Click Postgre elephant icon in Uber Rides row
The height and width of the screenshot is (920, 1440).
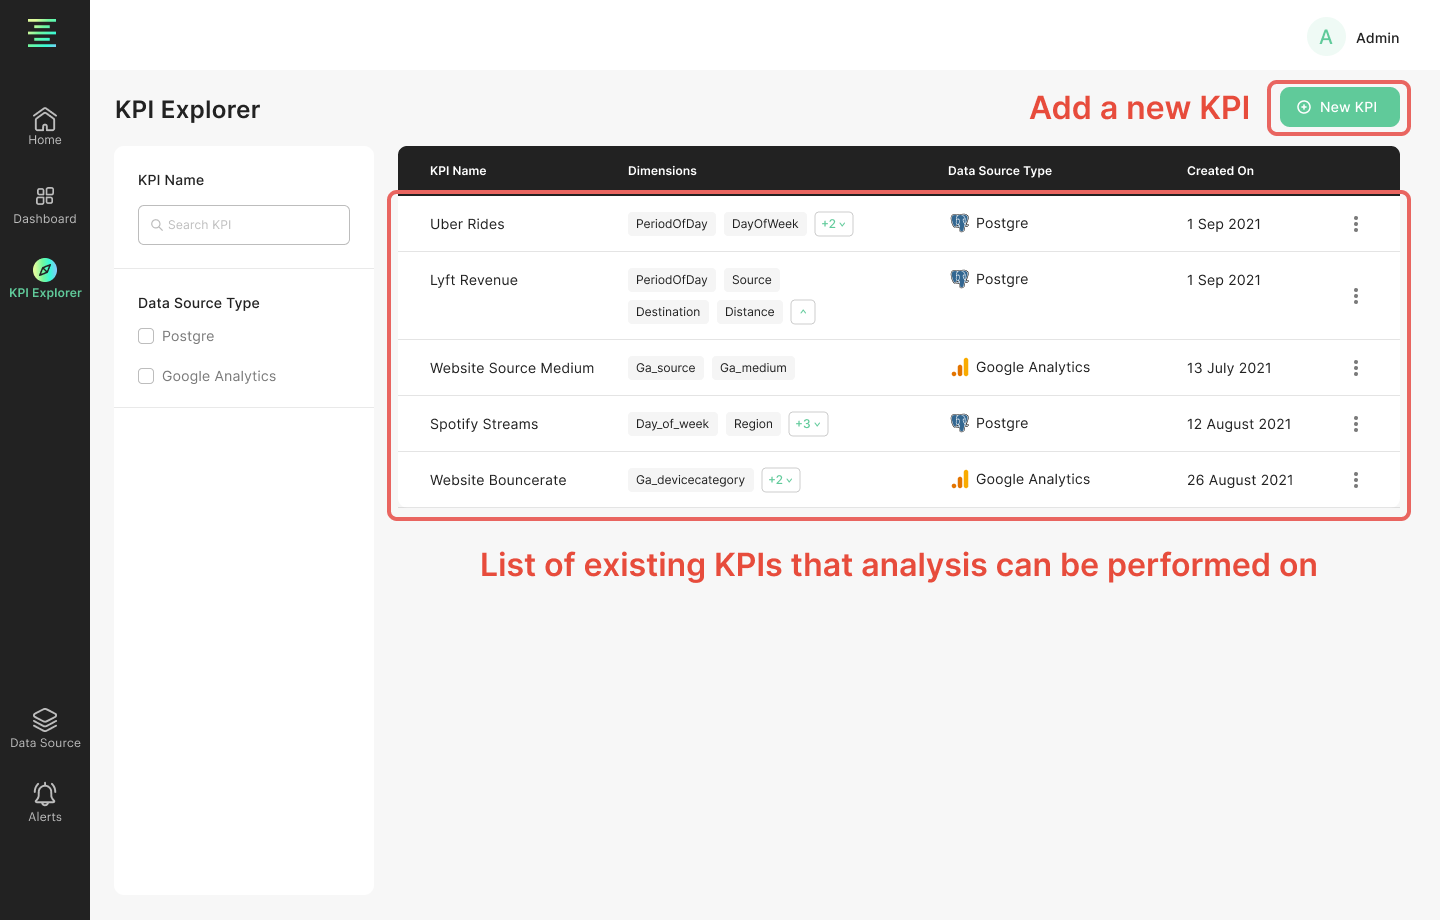point(960,223)
